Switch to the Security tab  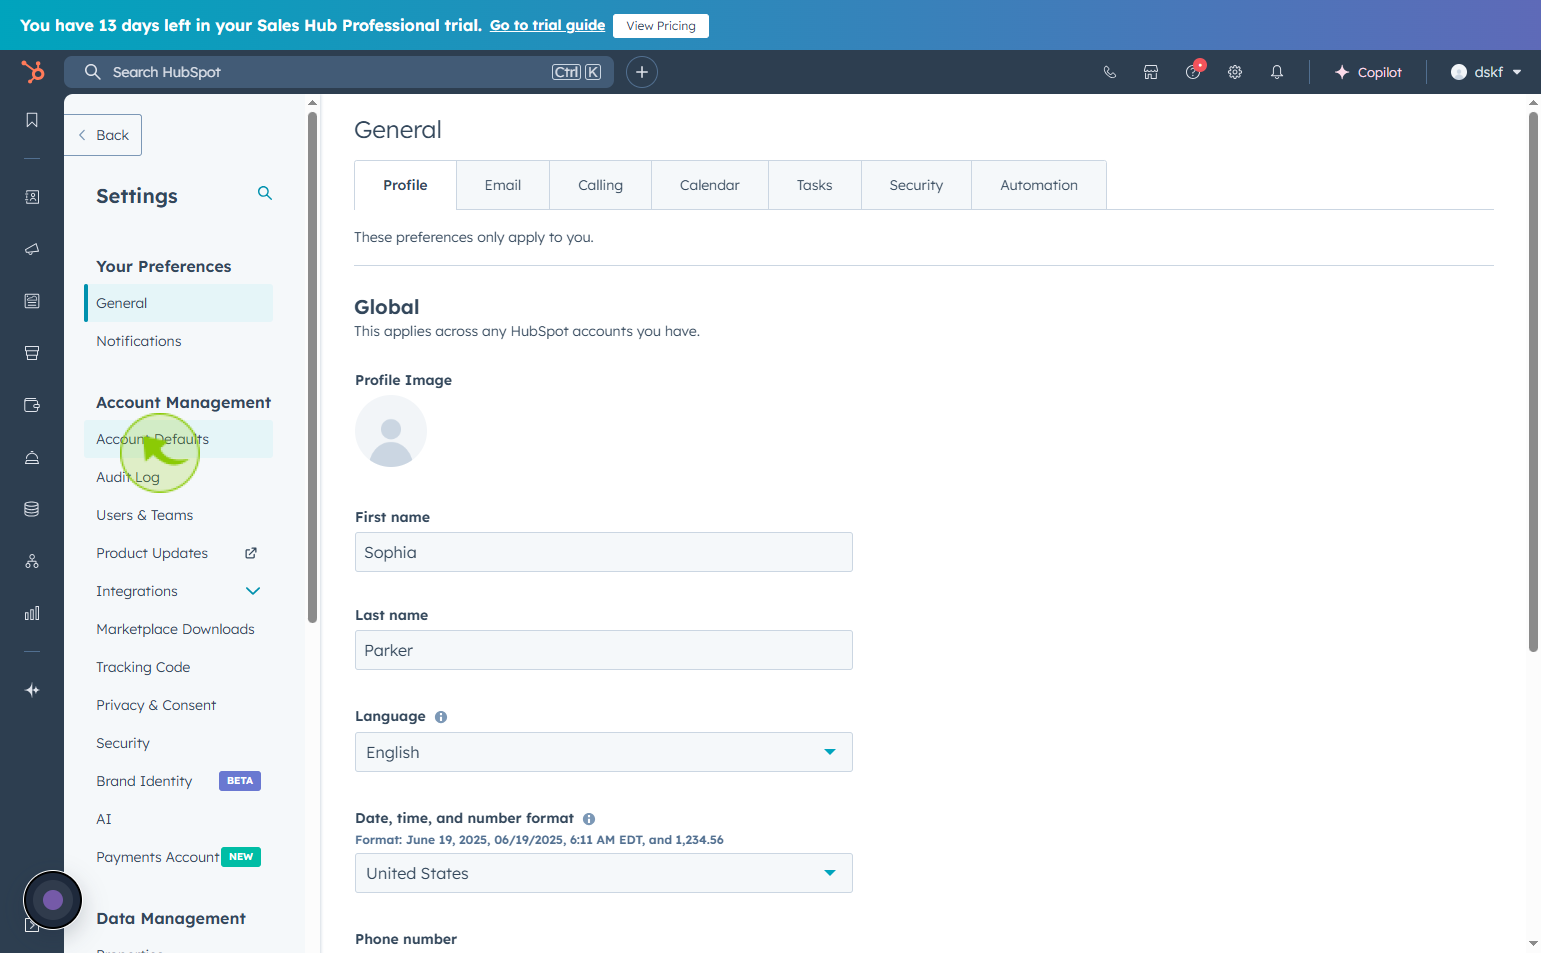coord(916,185)
